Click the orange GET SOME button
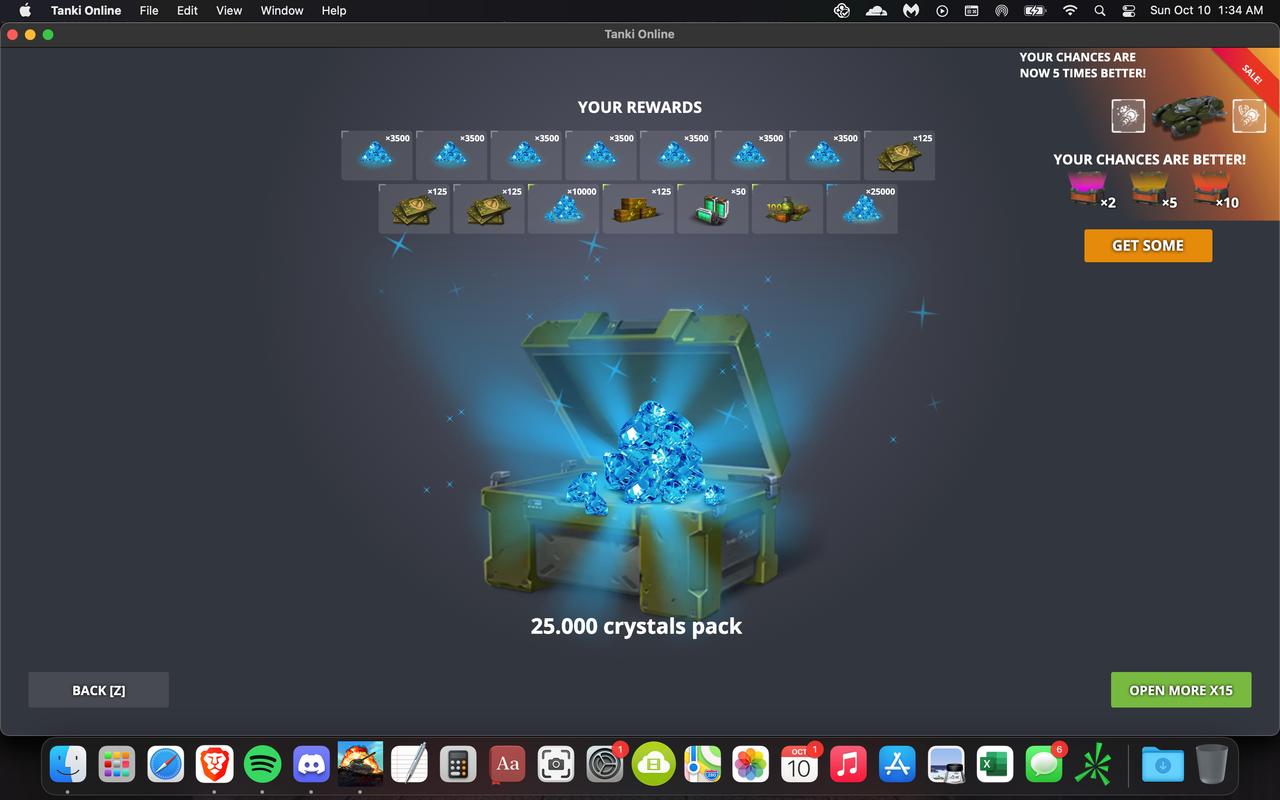This screenshot has width=1280, height=800. tap(1148, 245)
